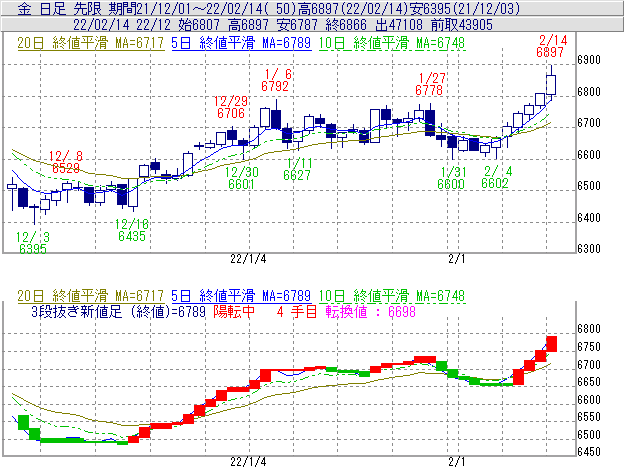Click the 1/27 6778 high annotation
The image size is (624, 475).
click(430, 84)
